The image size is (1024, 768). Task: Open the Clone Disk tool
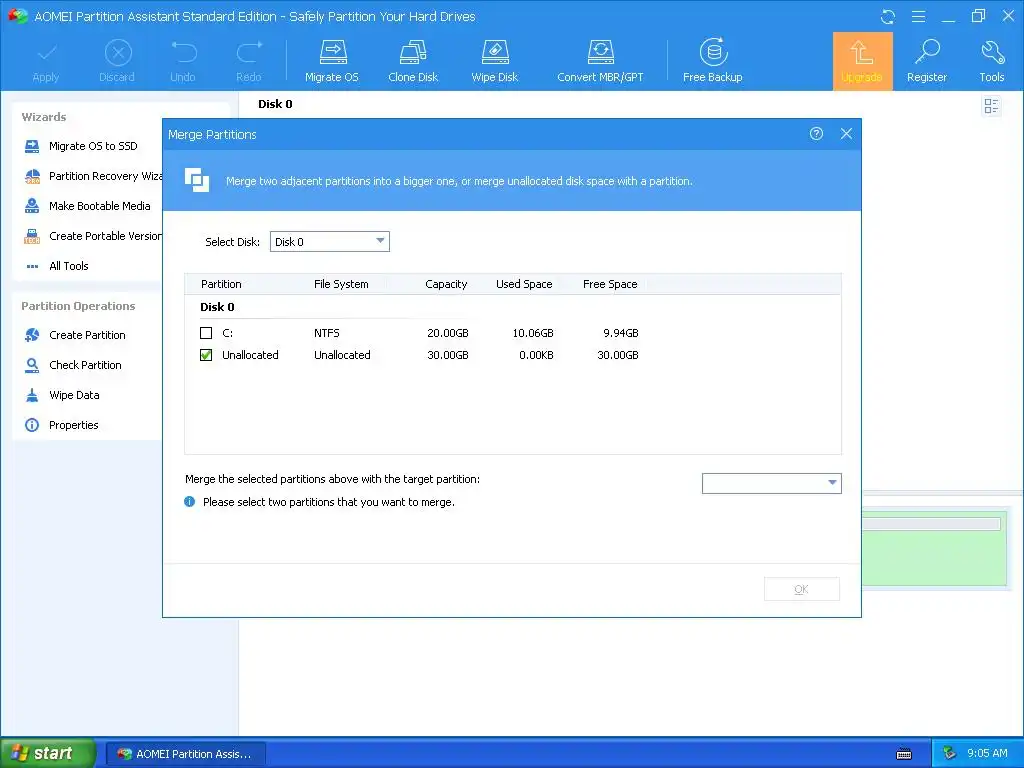(413, 61)
